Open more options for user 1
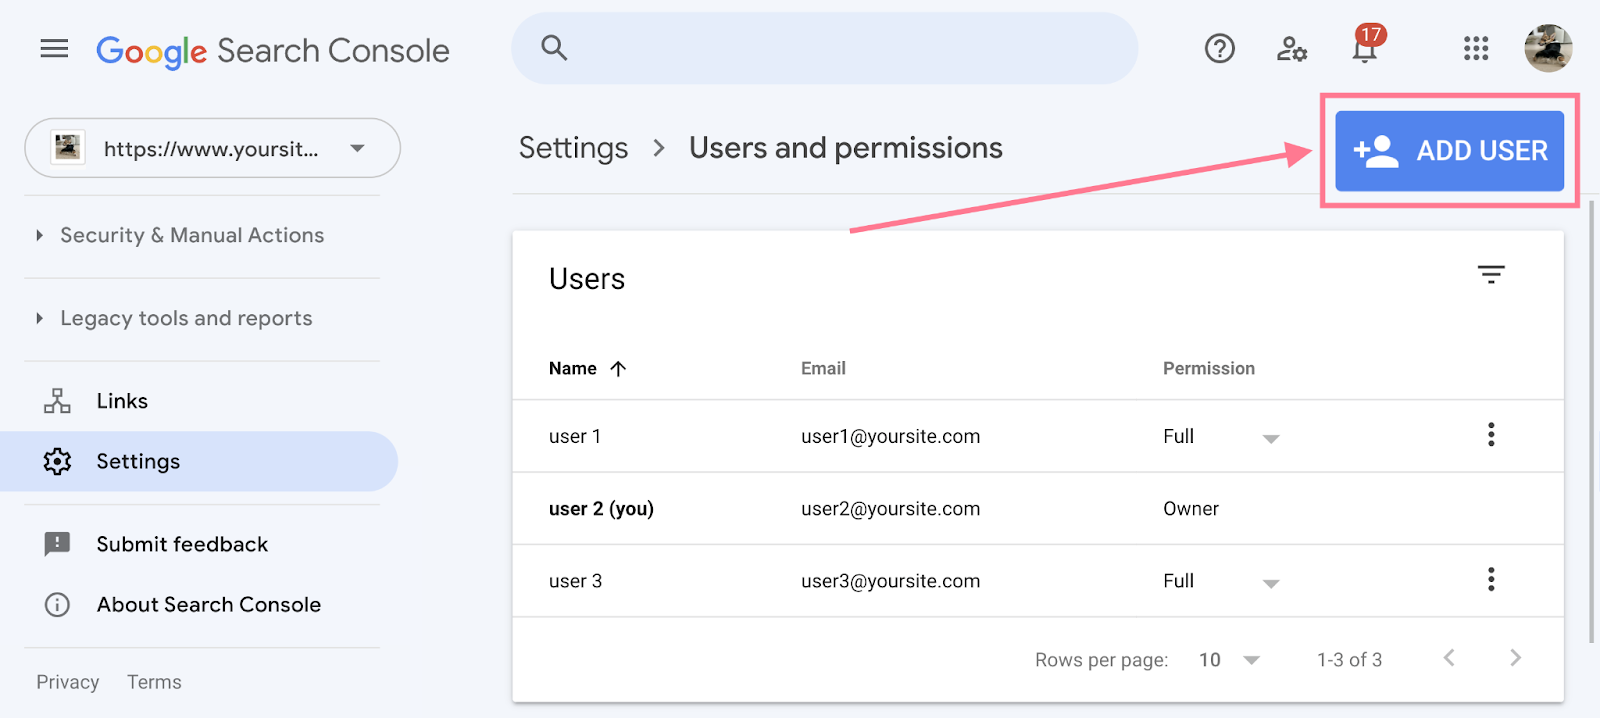This screenshot has width=1600, height=718. (1490, 435)
